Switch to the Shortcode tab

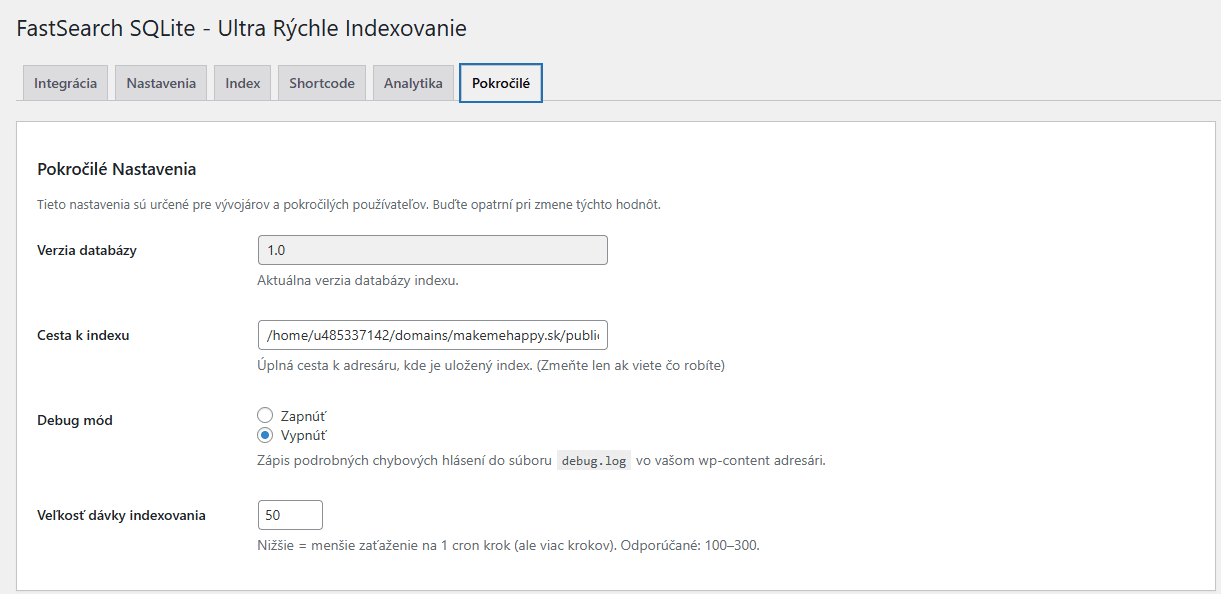point(321,82)
